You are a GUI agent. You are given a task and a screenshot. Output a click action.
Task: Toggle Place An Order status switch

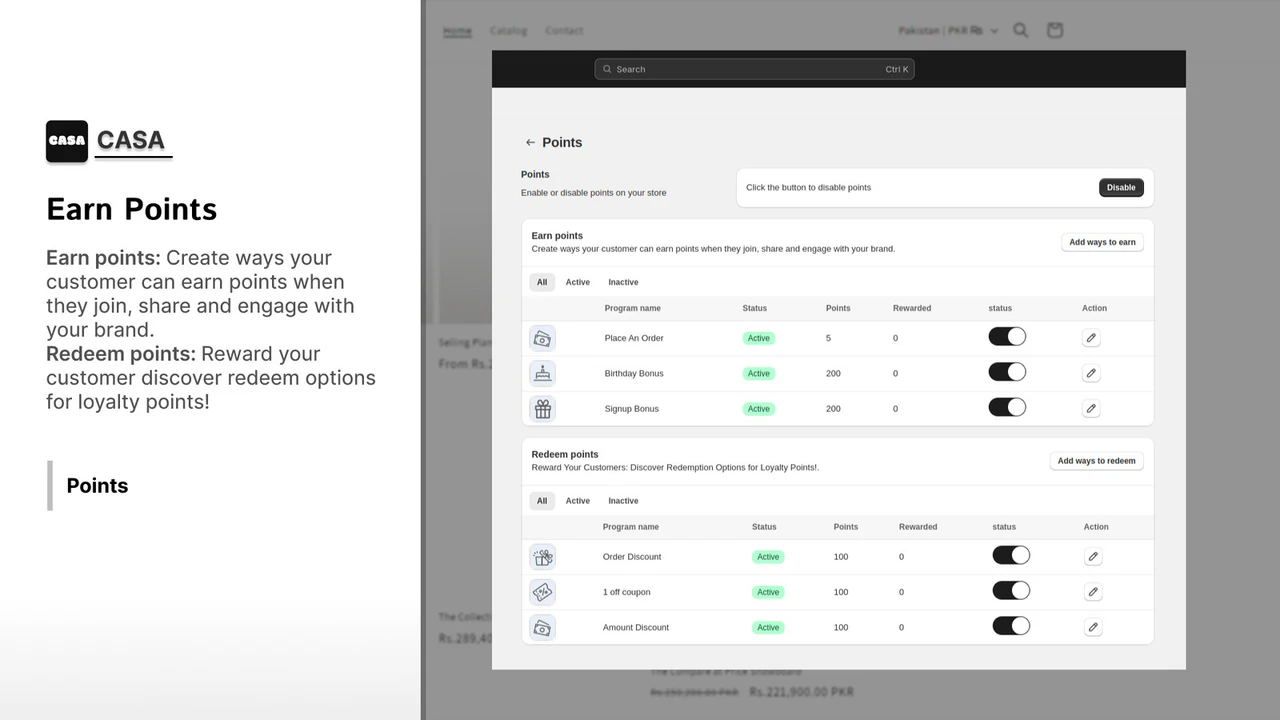pos(1007,337)
